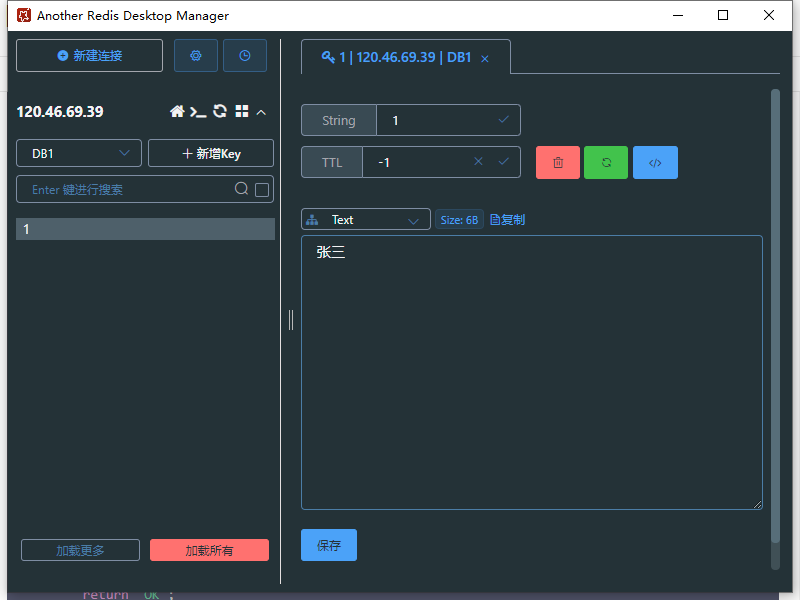Collapse connection 120.46.69.39 section

click(261, 112)
